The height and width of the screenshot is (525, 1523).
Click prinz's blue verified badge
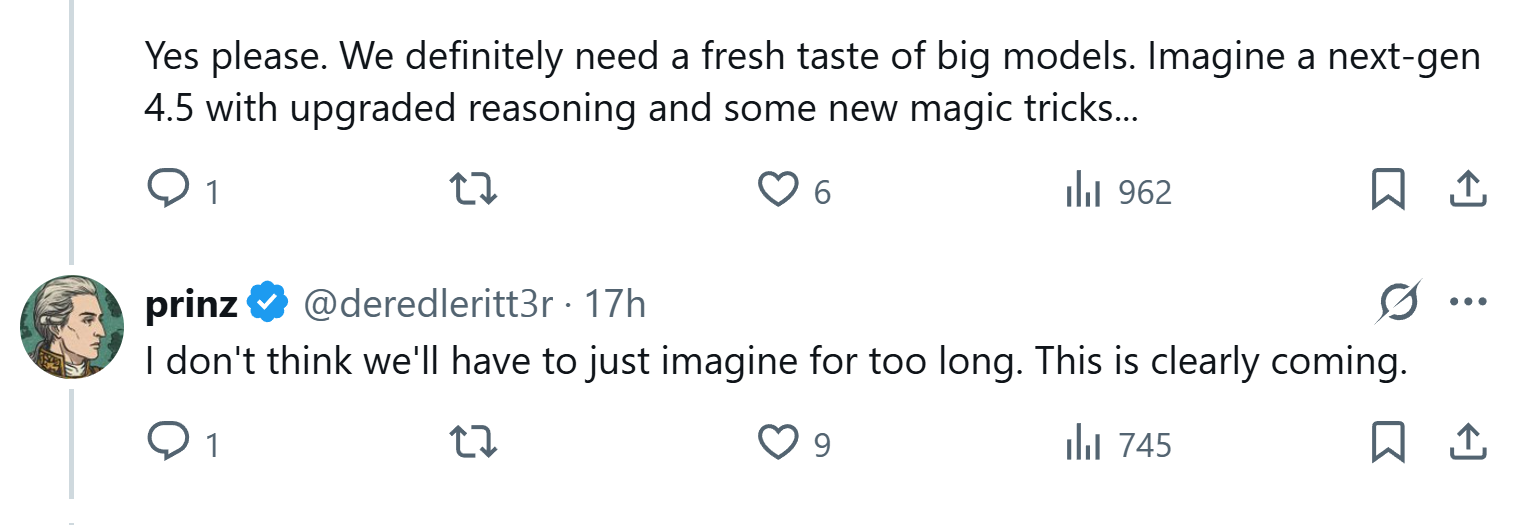pos(268,304)
